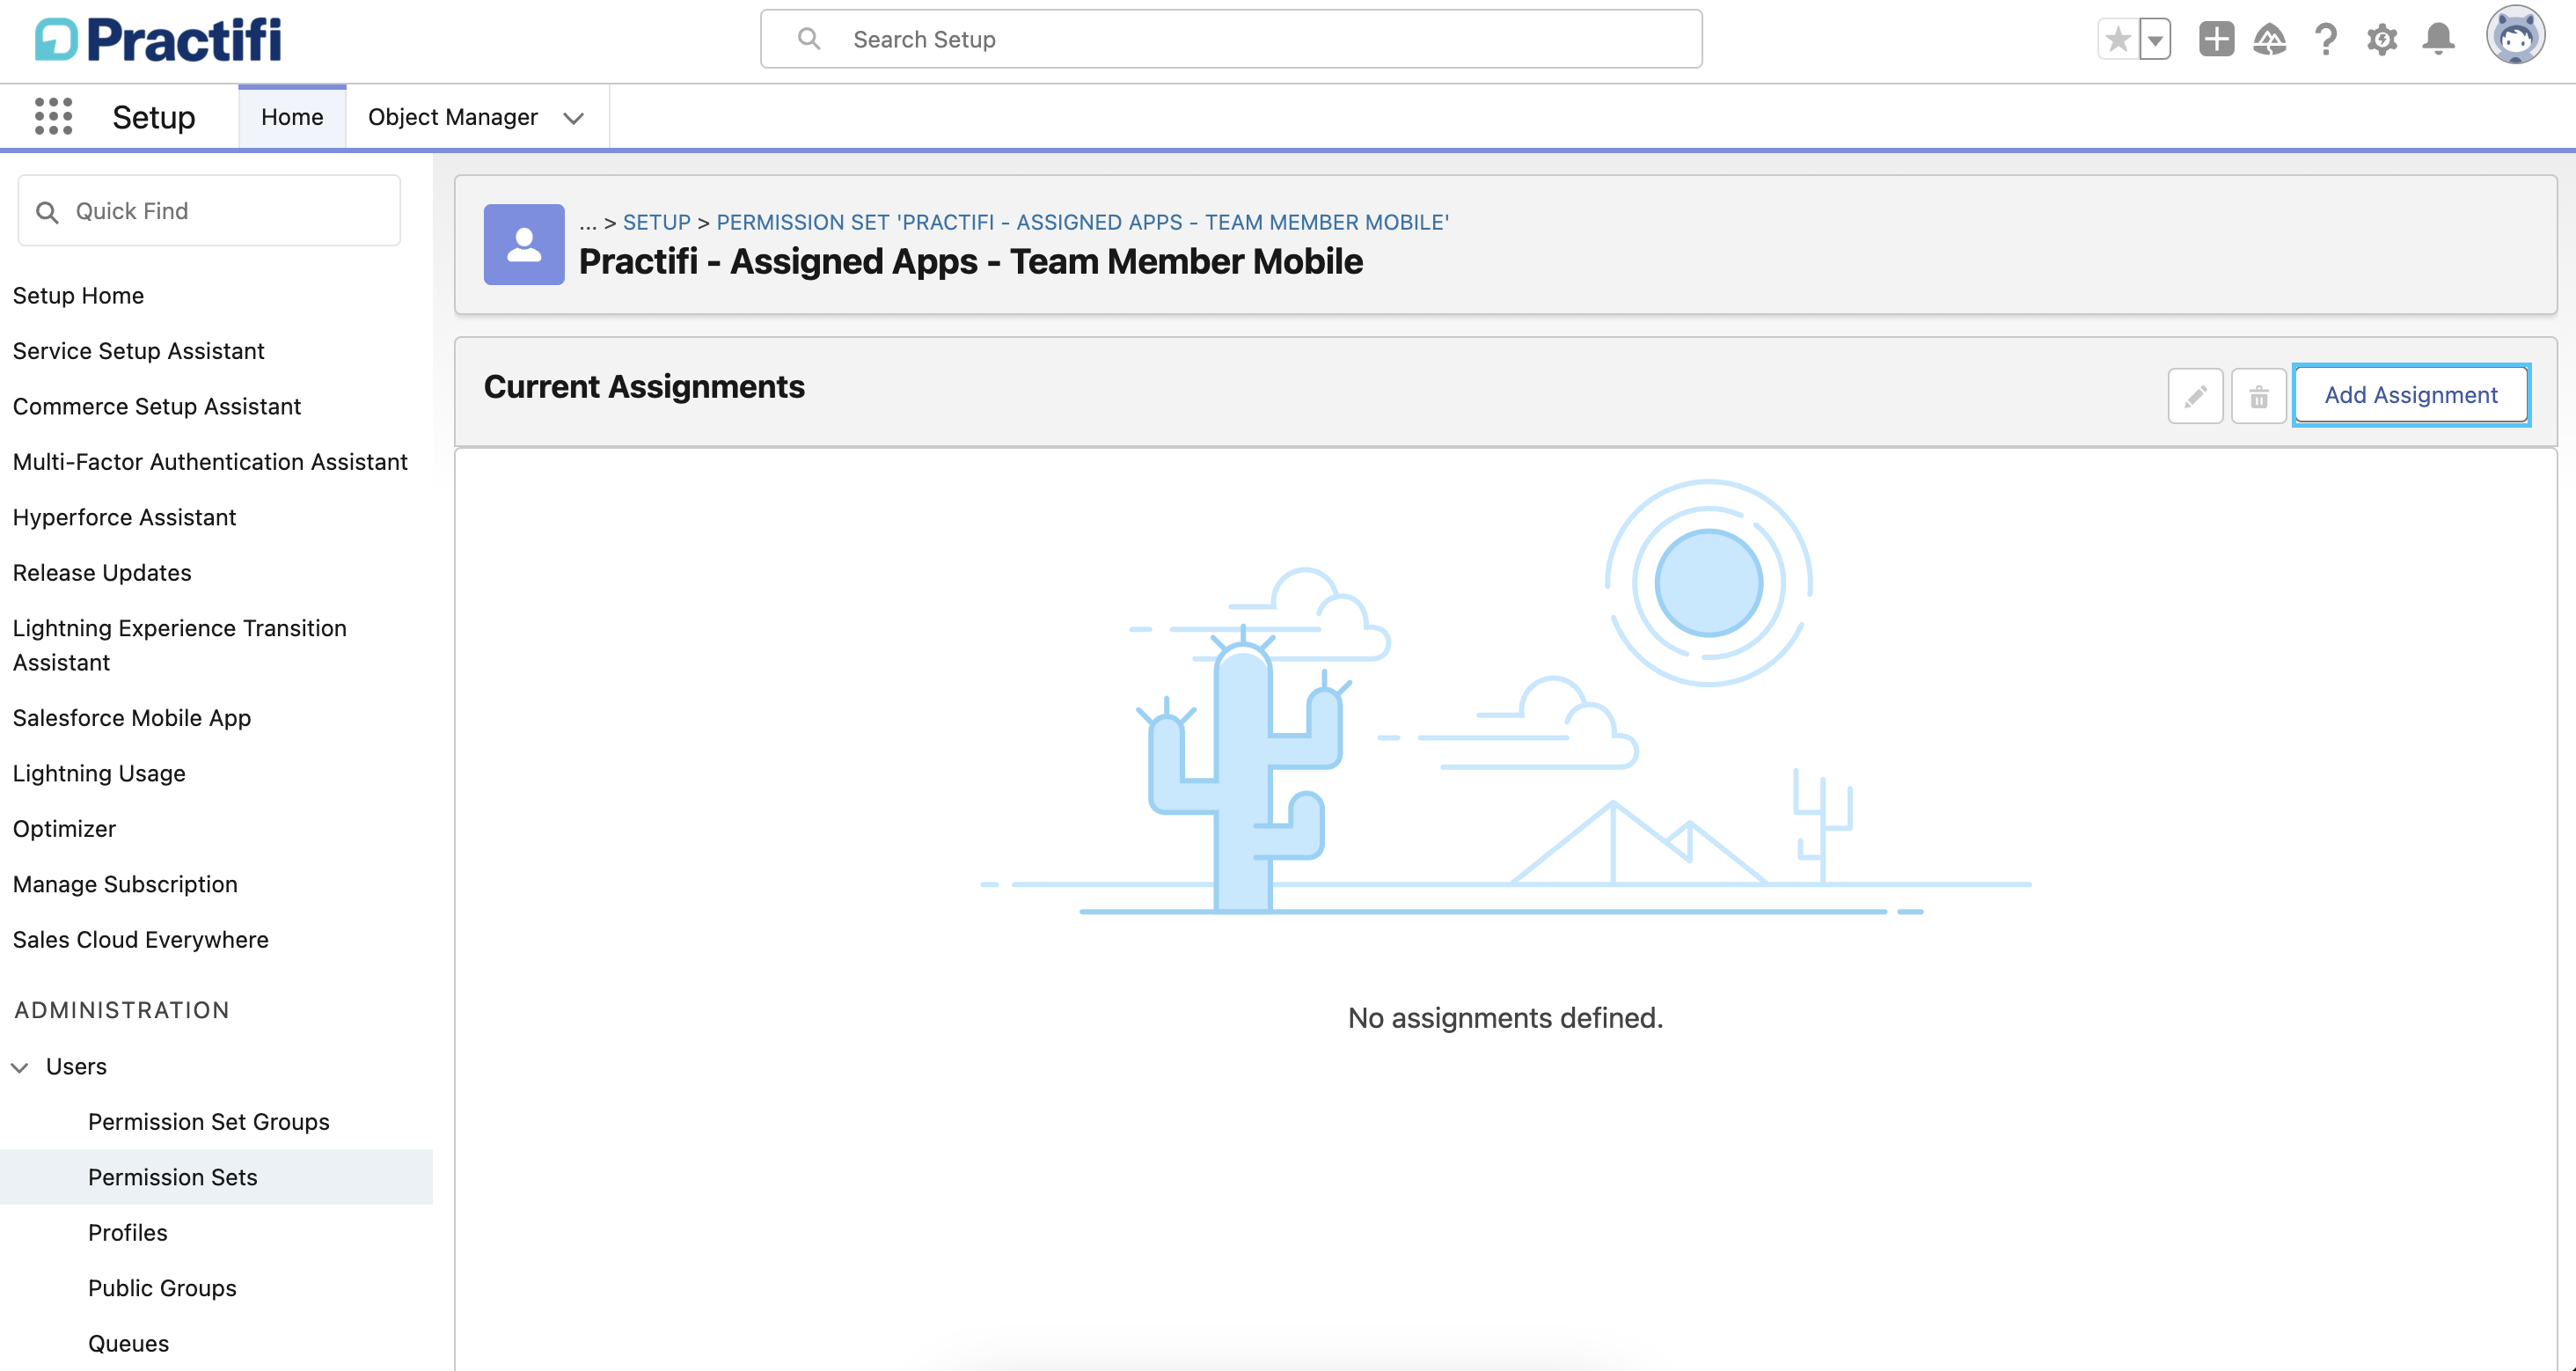
Task: Open Lightning Usage
Action: (99, 774)
